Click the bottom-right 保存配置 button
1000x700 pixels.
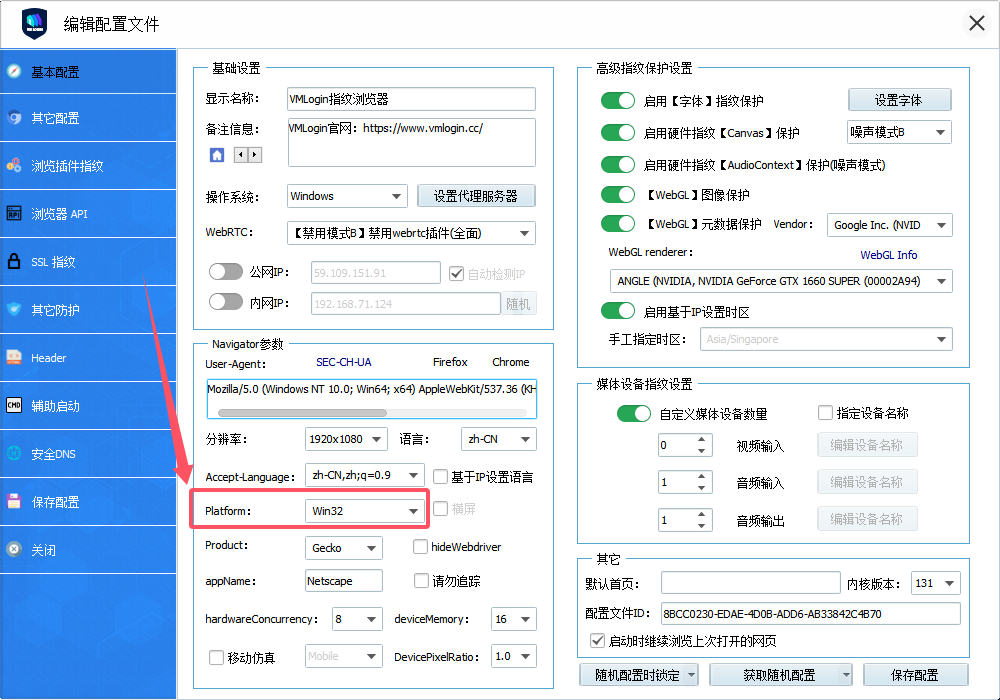click(x=915, y=675)
